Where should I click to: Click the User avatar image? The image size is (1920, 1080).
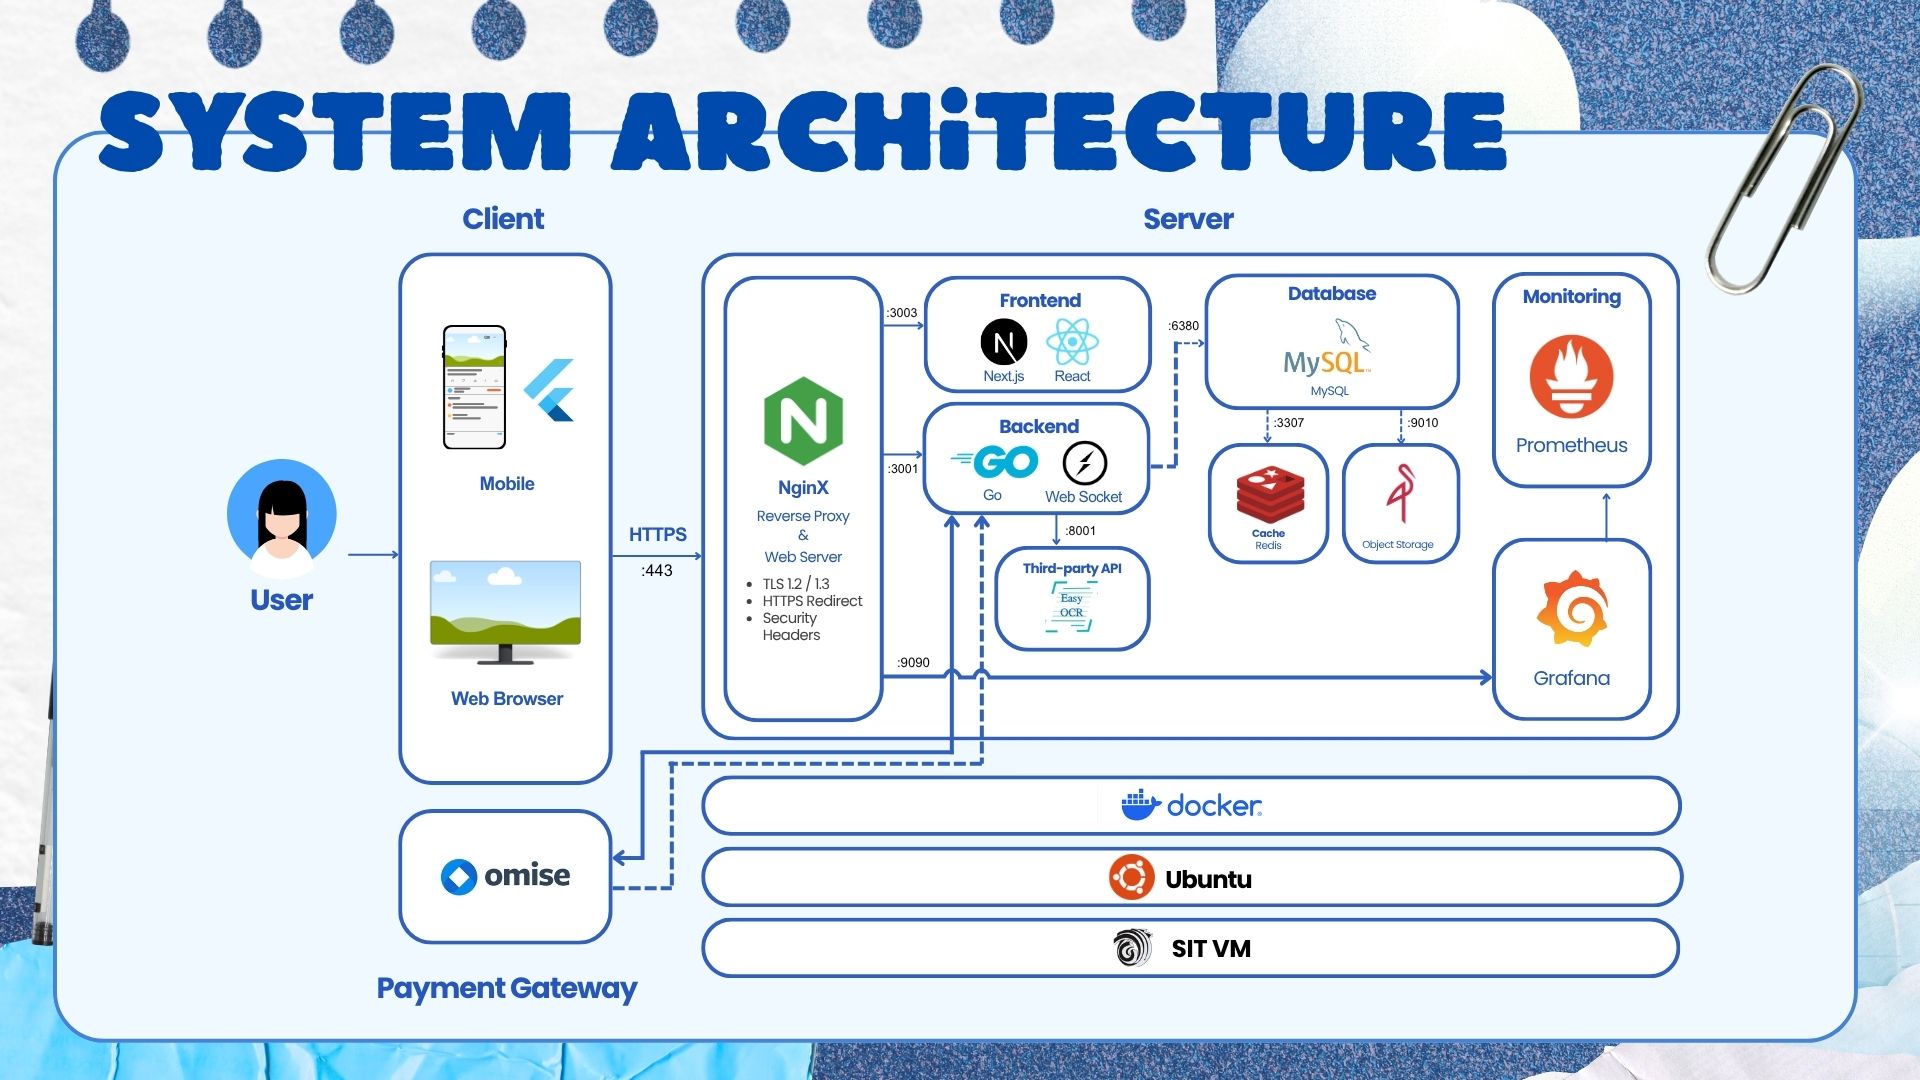pos(282,515)
